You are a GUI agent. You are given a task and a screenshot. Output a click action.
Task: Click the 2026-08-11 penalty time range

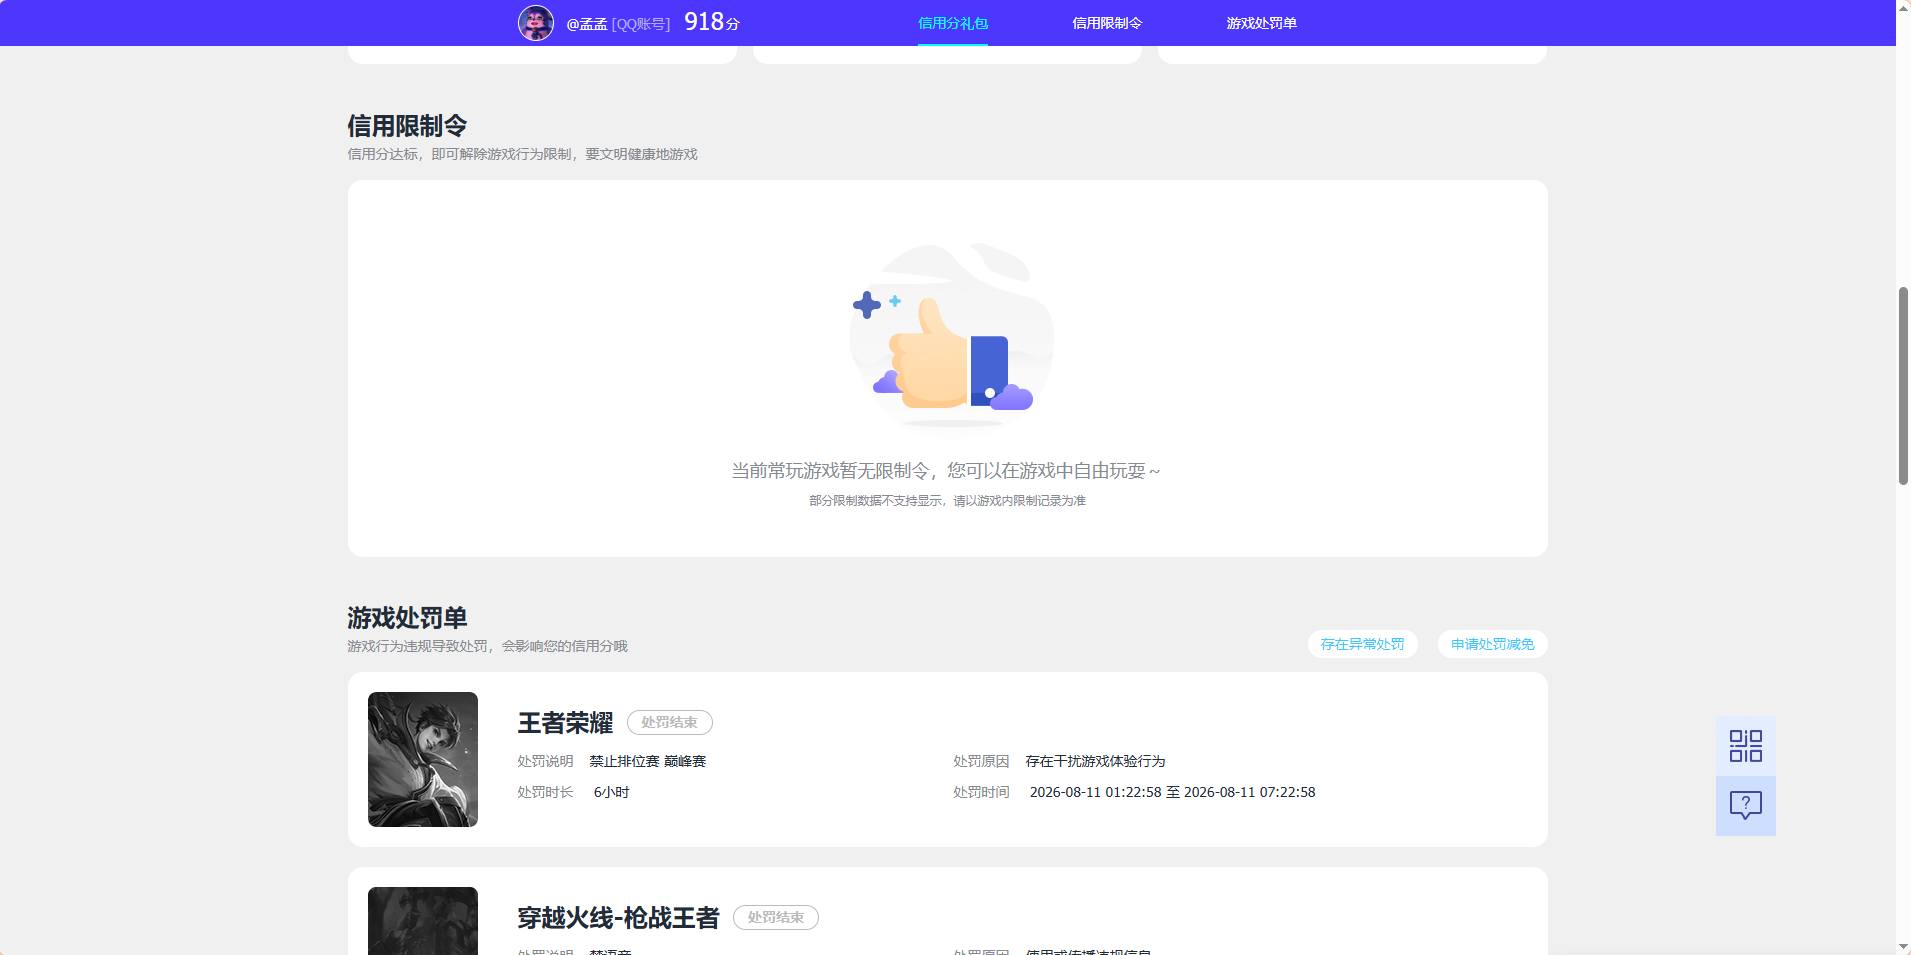tap(1172, 792)
